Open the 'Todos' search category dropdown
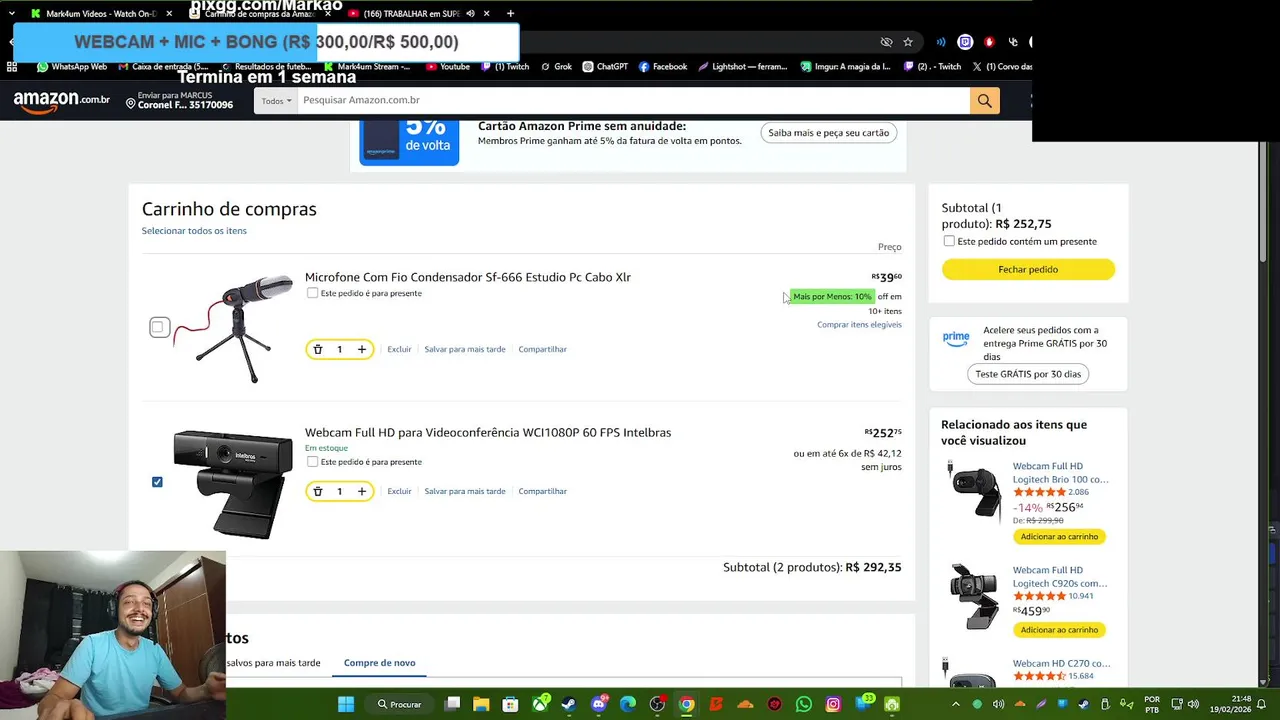1280x720 pixels. pos(276,100)
